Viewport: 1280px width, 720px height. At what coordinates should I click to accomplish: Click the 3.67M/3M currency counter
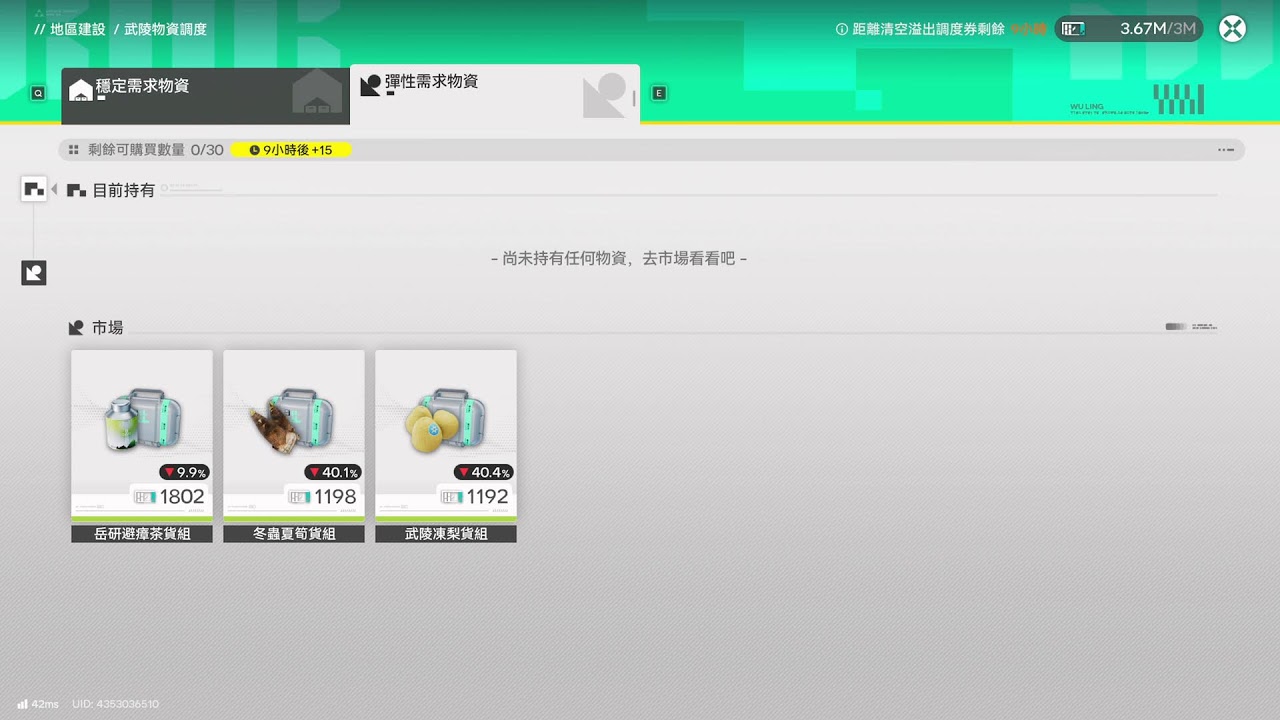click(1129, 29)
